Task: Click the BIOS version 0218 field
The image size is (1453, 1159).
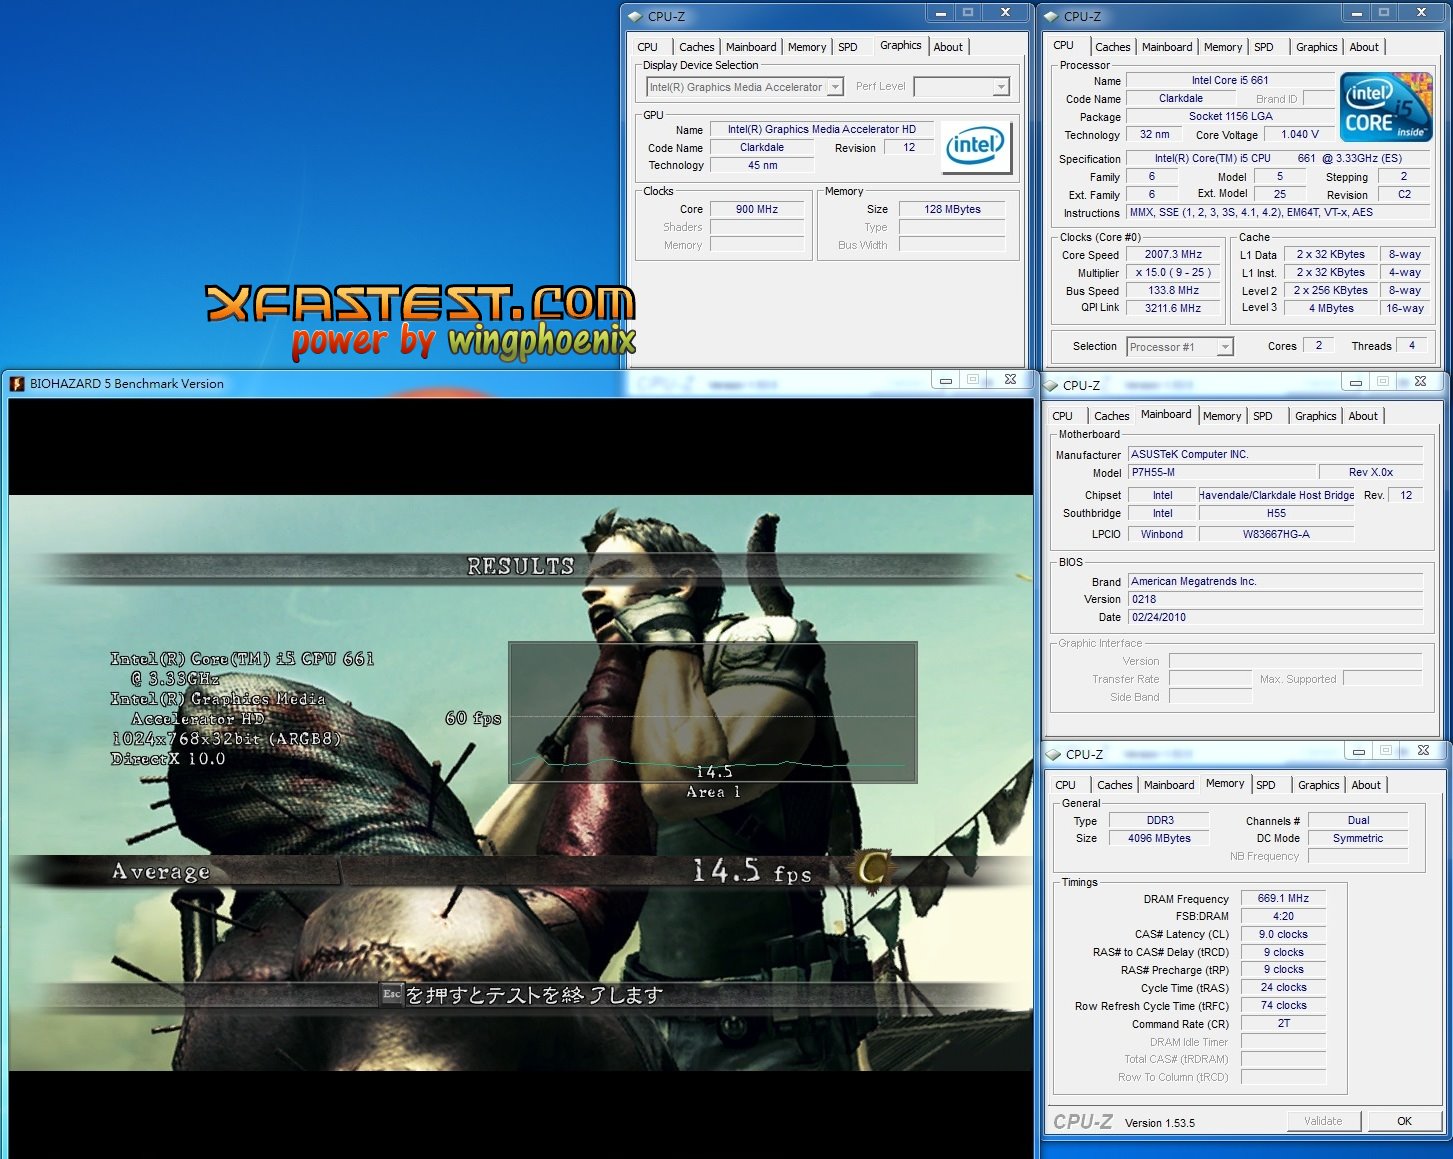Action: pos(1275,599)
